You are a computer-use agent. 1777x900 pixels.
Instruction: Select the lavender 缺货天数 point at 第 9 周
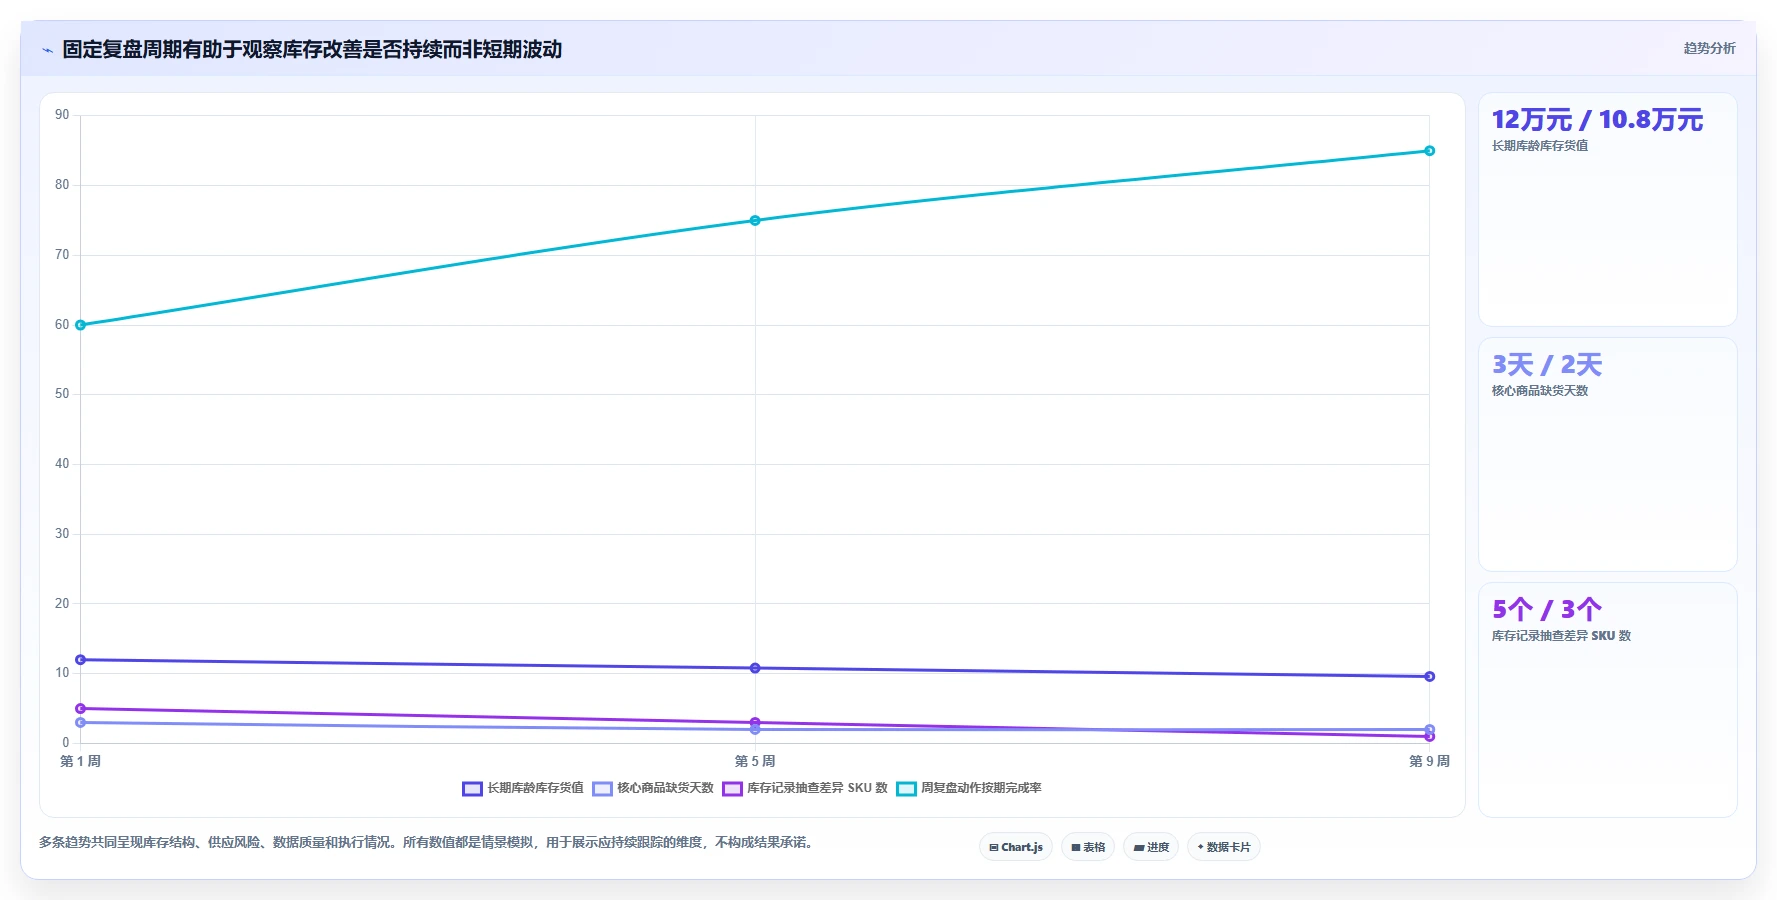(x=1429, y=729)
